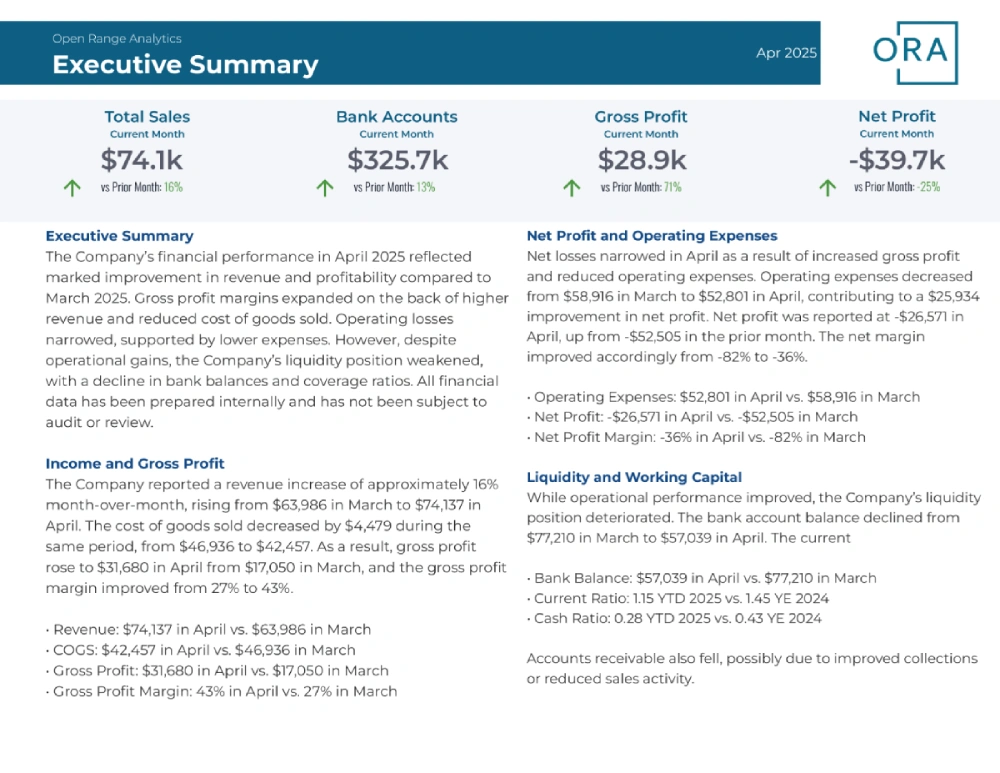The image size is (1000, 773).
Task: Click the green arrow under Bank Accounts
Action: (325, 188)
